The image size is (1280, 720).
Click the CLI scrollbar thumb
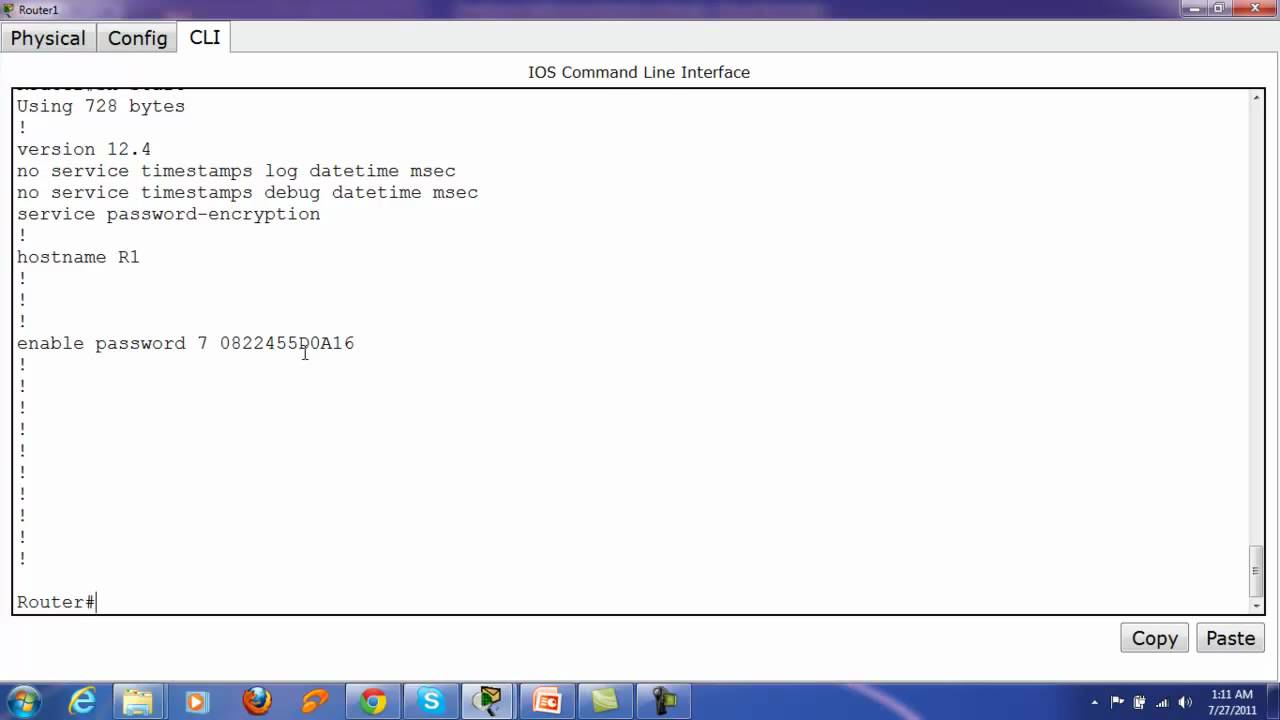click(1257, 570)
